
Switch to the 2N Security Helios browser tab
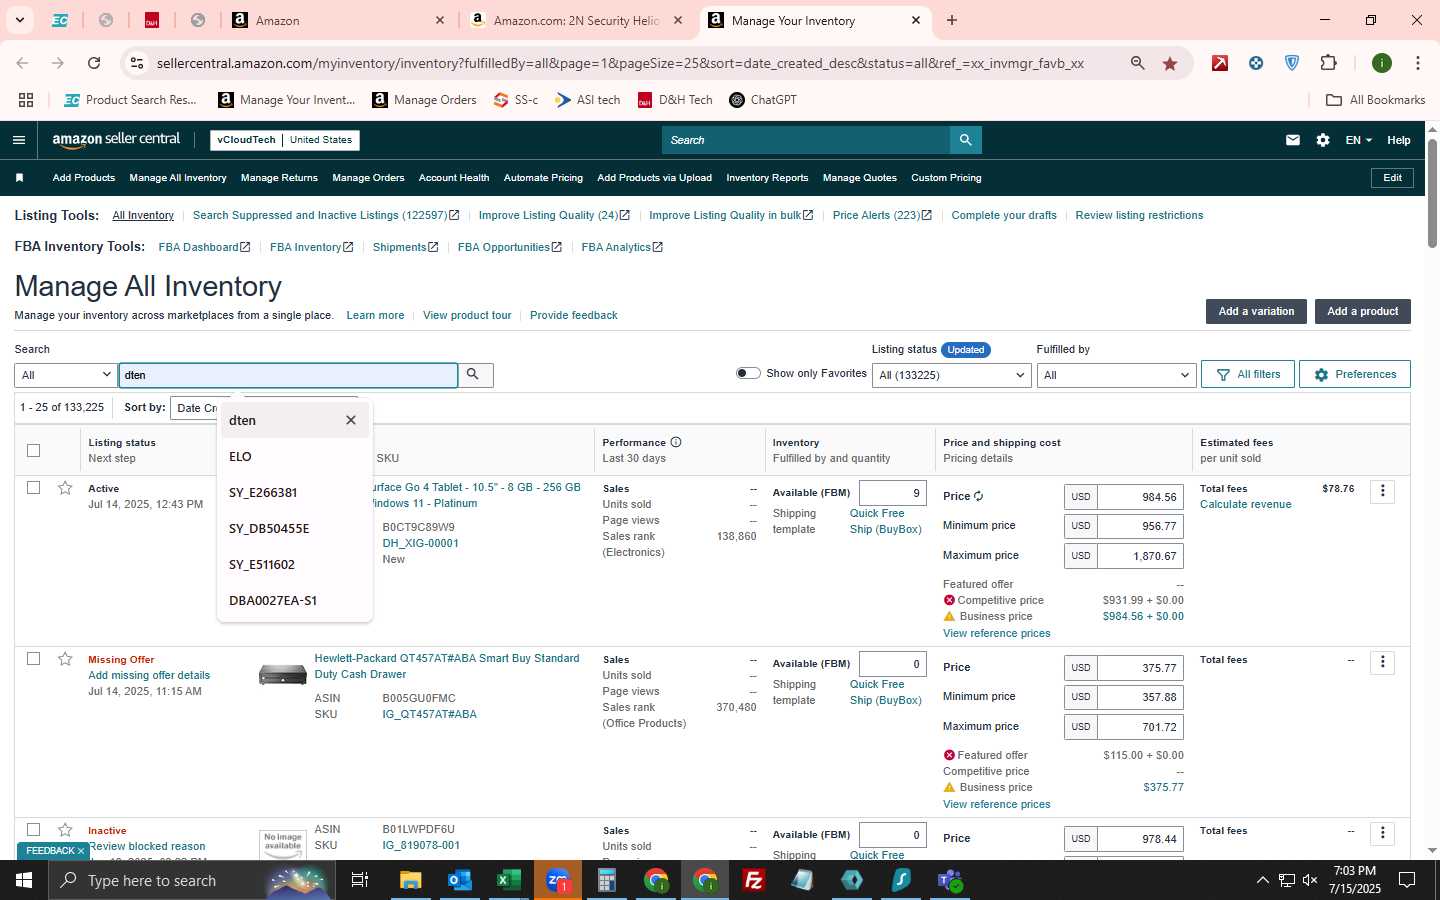(576, 20)
